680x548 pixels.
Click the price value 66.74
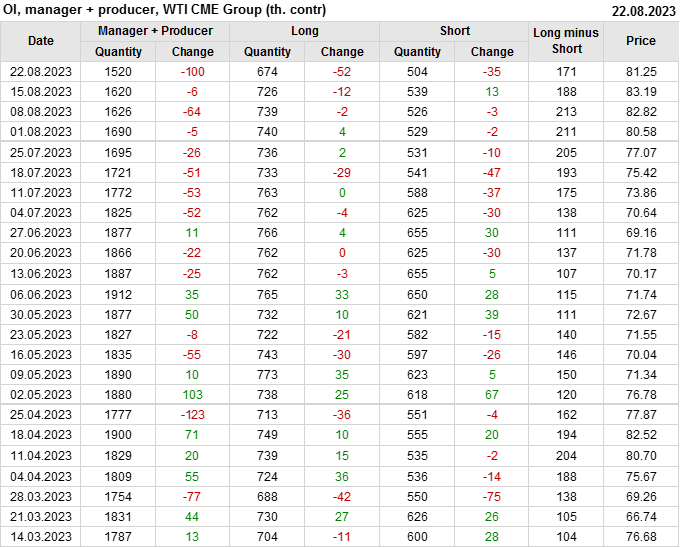click(x=641, y=516)
